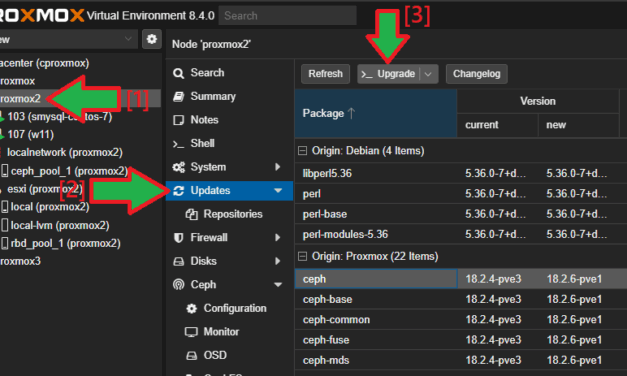Click the storage icon beside local-lvm
Image resolution: width=627 pixels, height=376 pixels.
(4, 225)
